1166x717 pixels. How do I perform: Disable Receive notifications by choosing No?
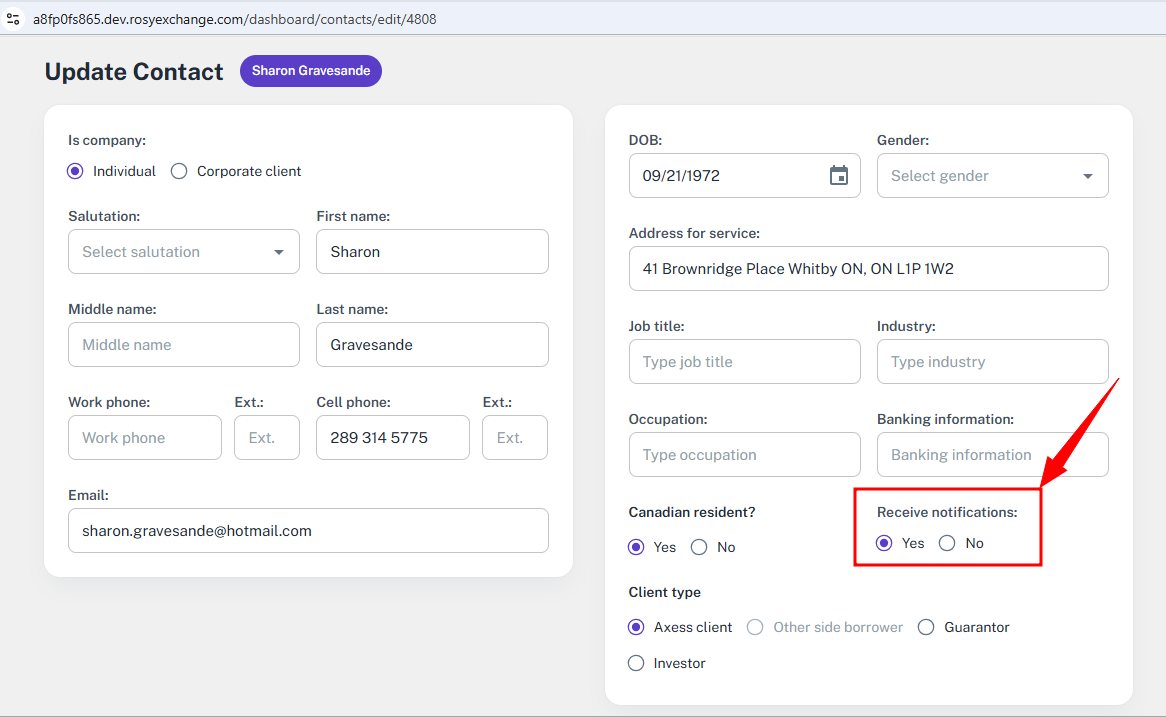tap(947, 543)
